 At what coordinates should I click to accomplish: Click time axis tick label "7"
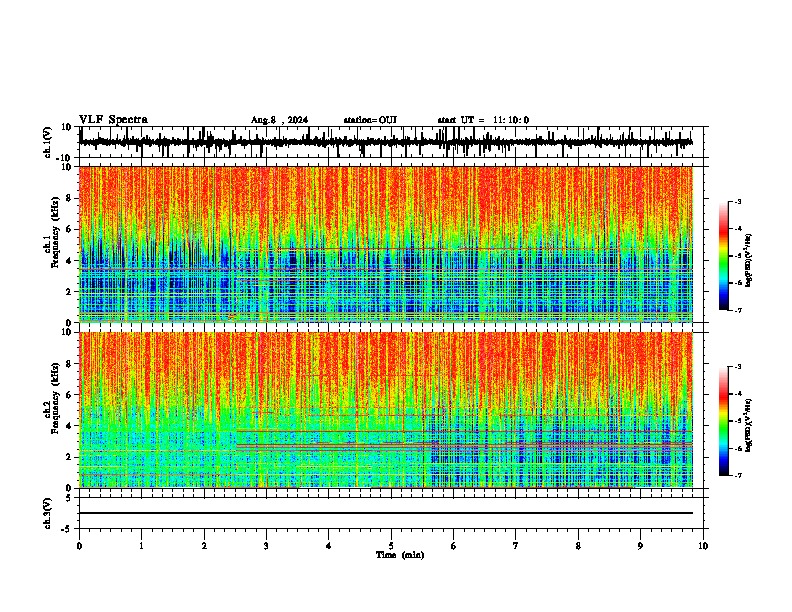click(516, 546)
